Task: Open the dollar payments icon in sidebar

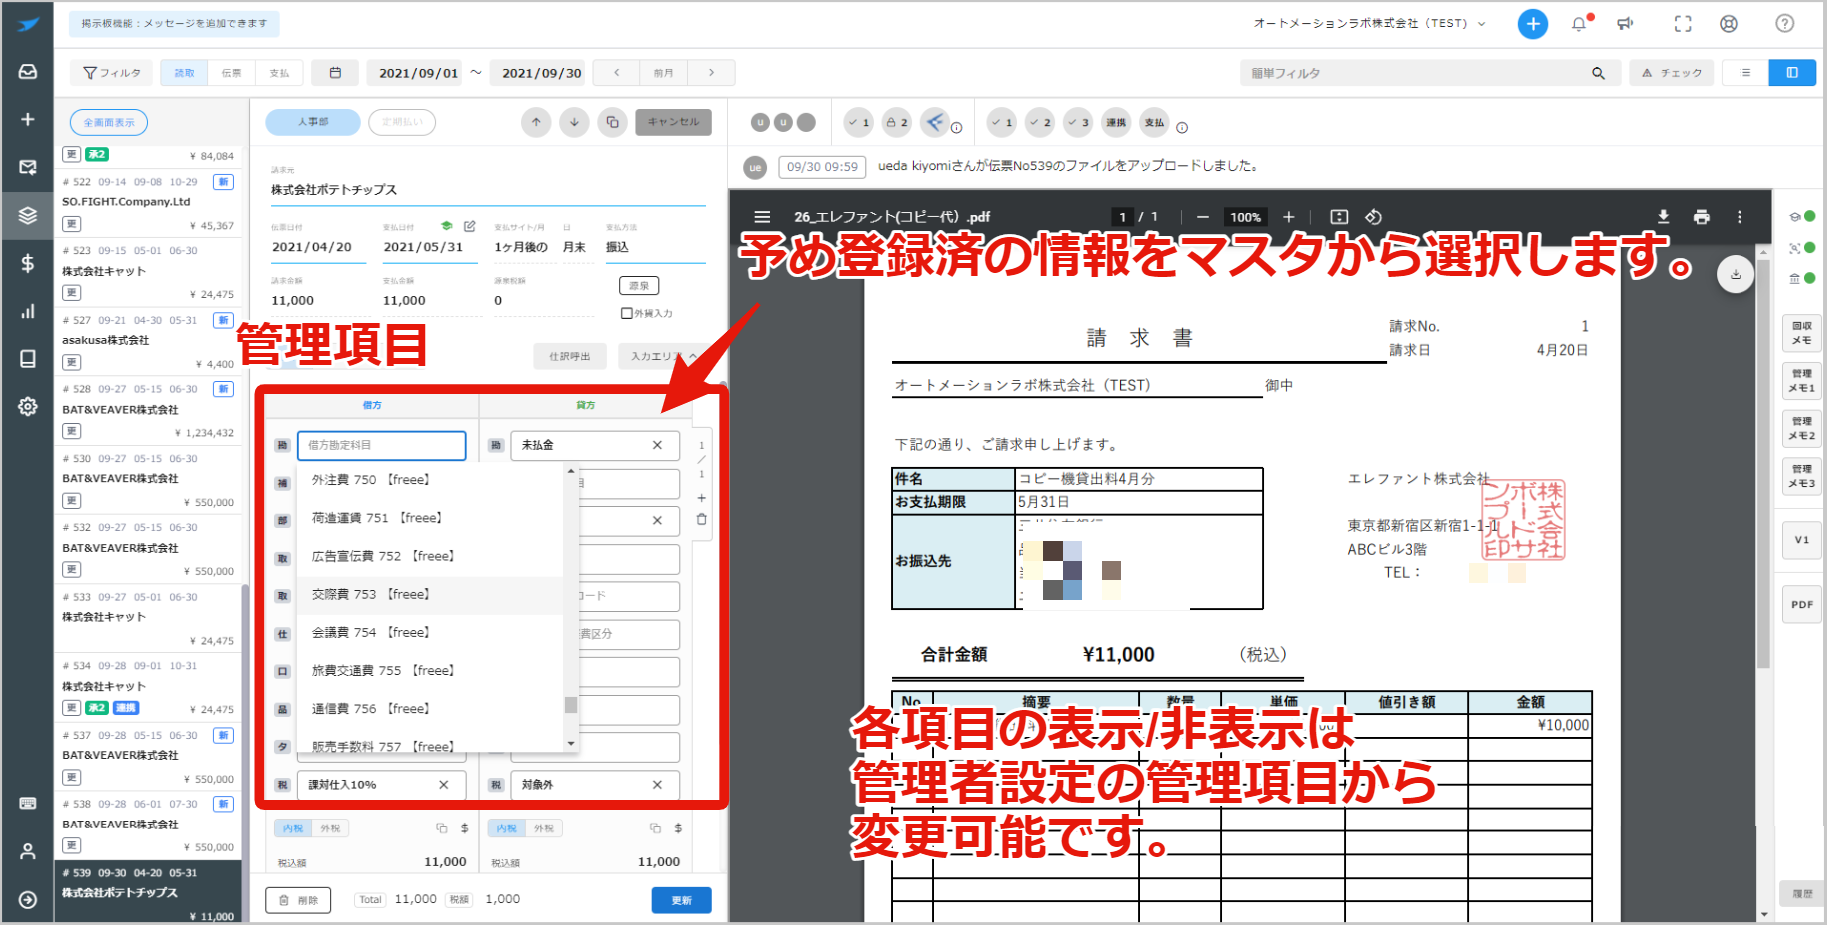Action: [x=28, y=263]
